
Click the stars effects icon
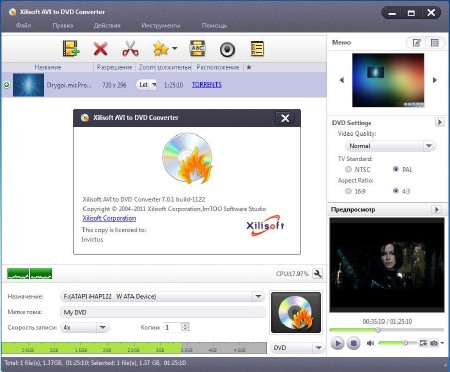tap(160, 49)
